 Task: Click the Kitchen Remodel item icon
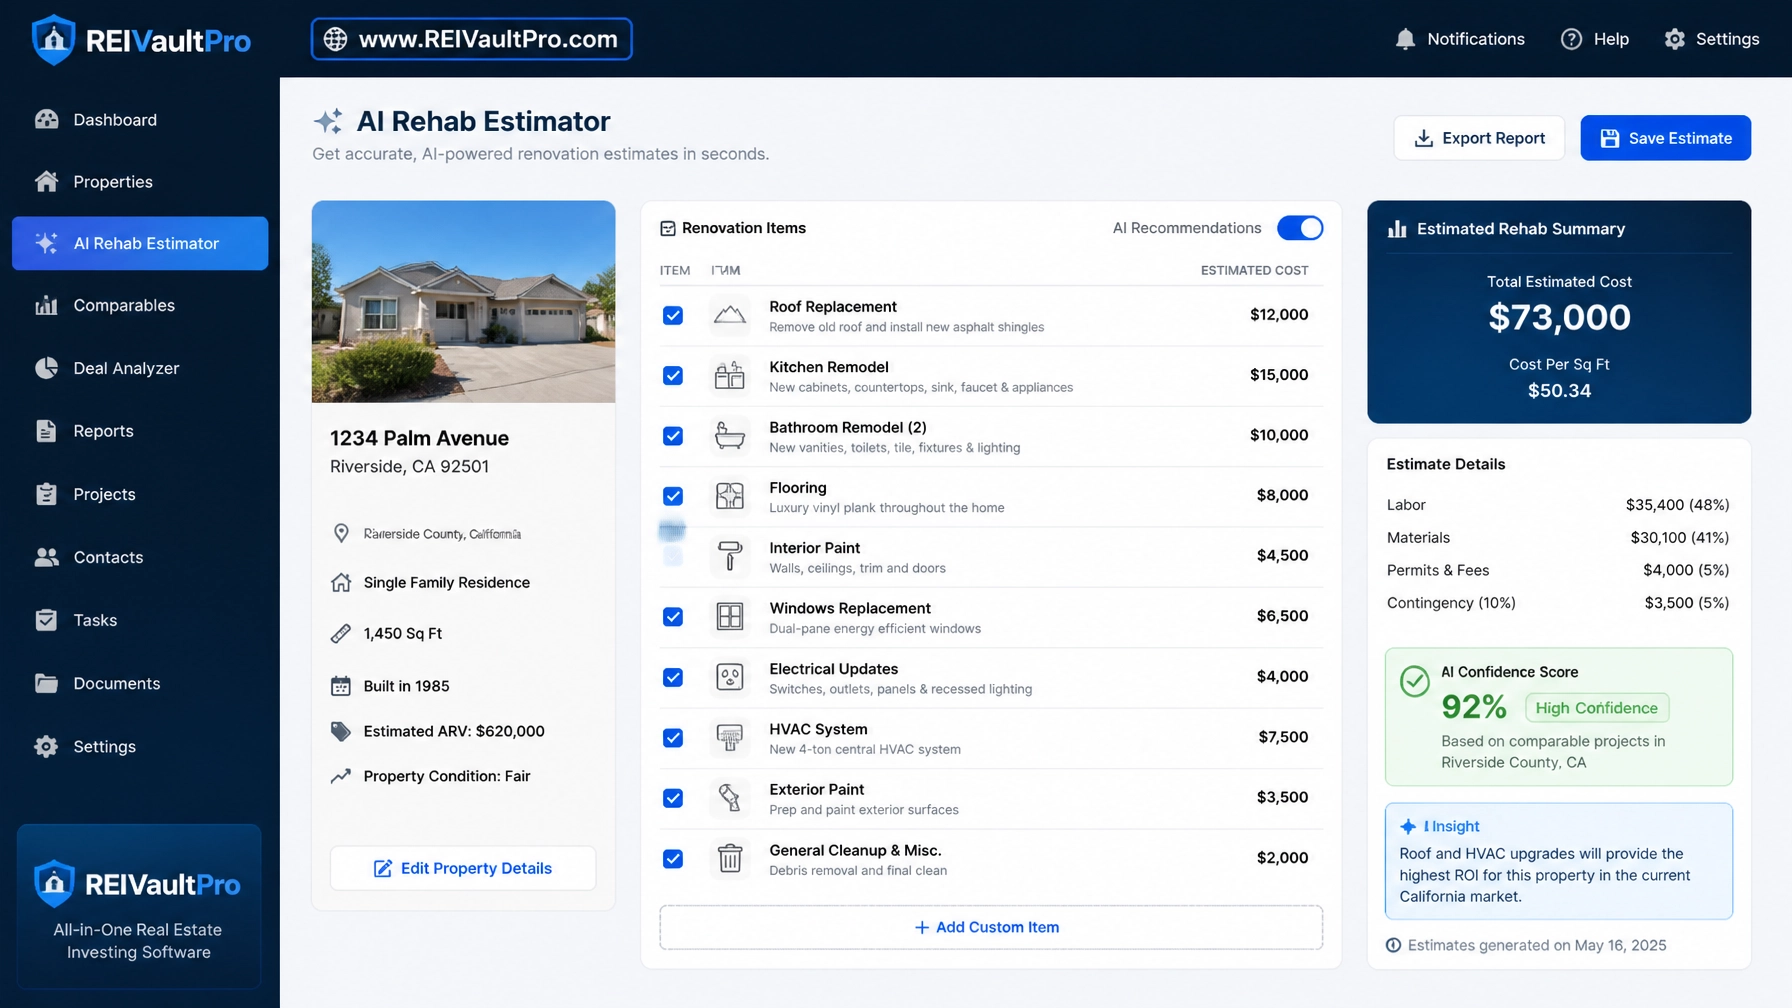coord(730,376)
